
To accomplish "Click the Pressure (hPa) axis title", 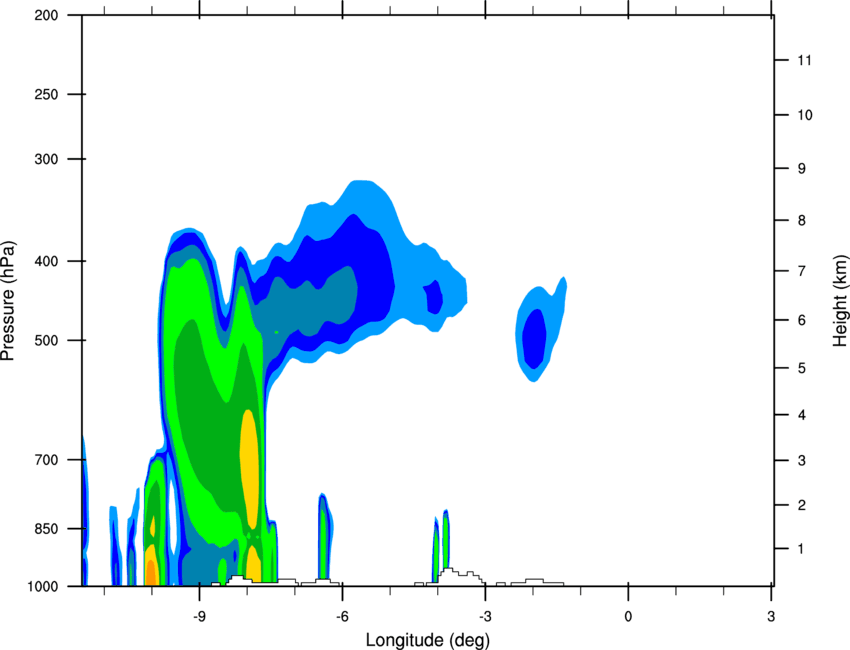I will click(8, 301).
